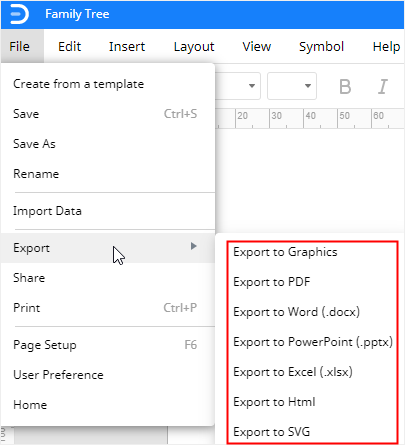The width and height of the screenshot is (405, 445).
Task: Click the Edraw logo icon
Action: click(19, 14)
